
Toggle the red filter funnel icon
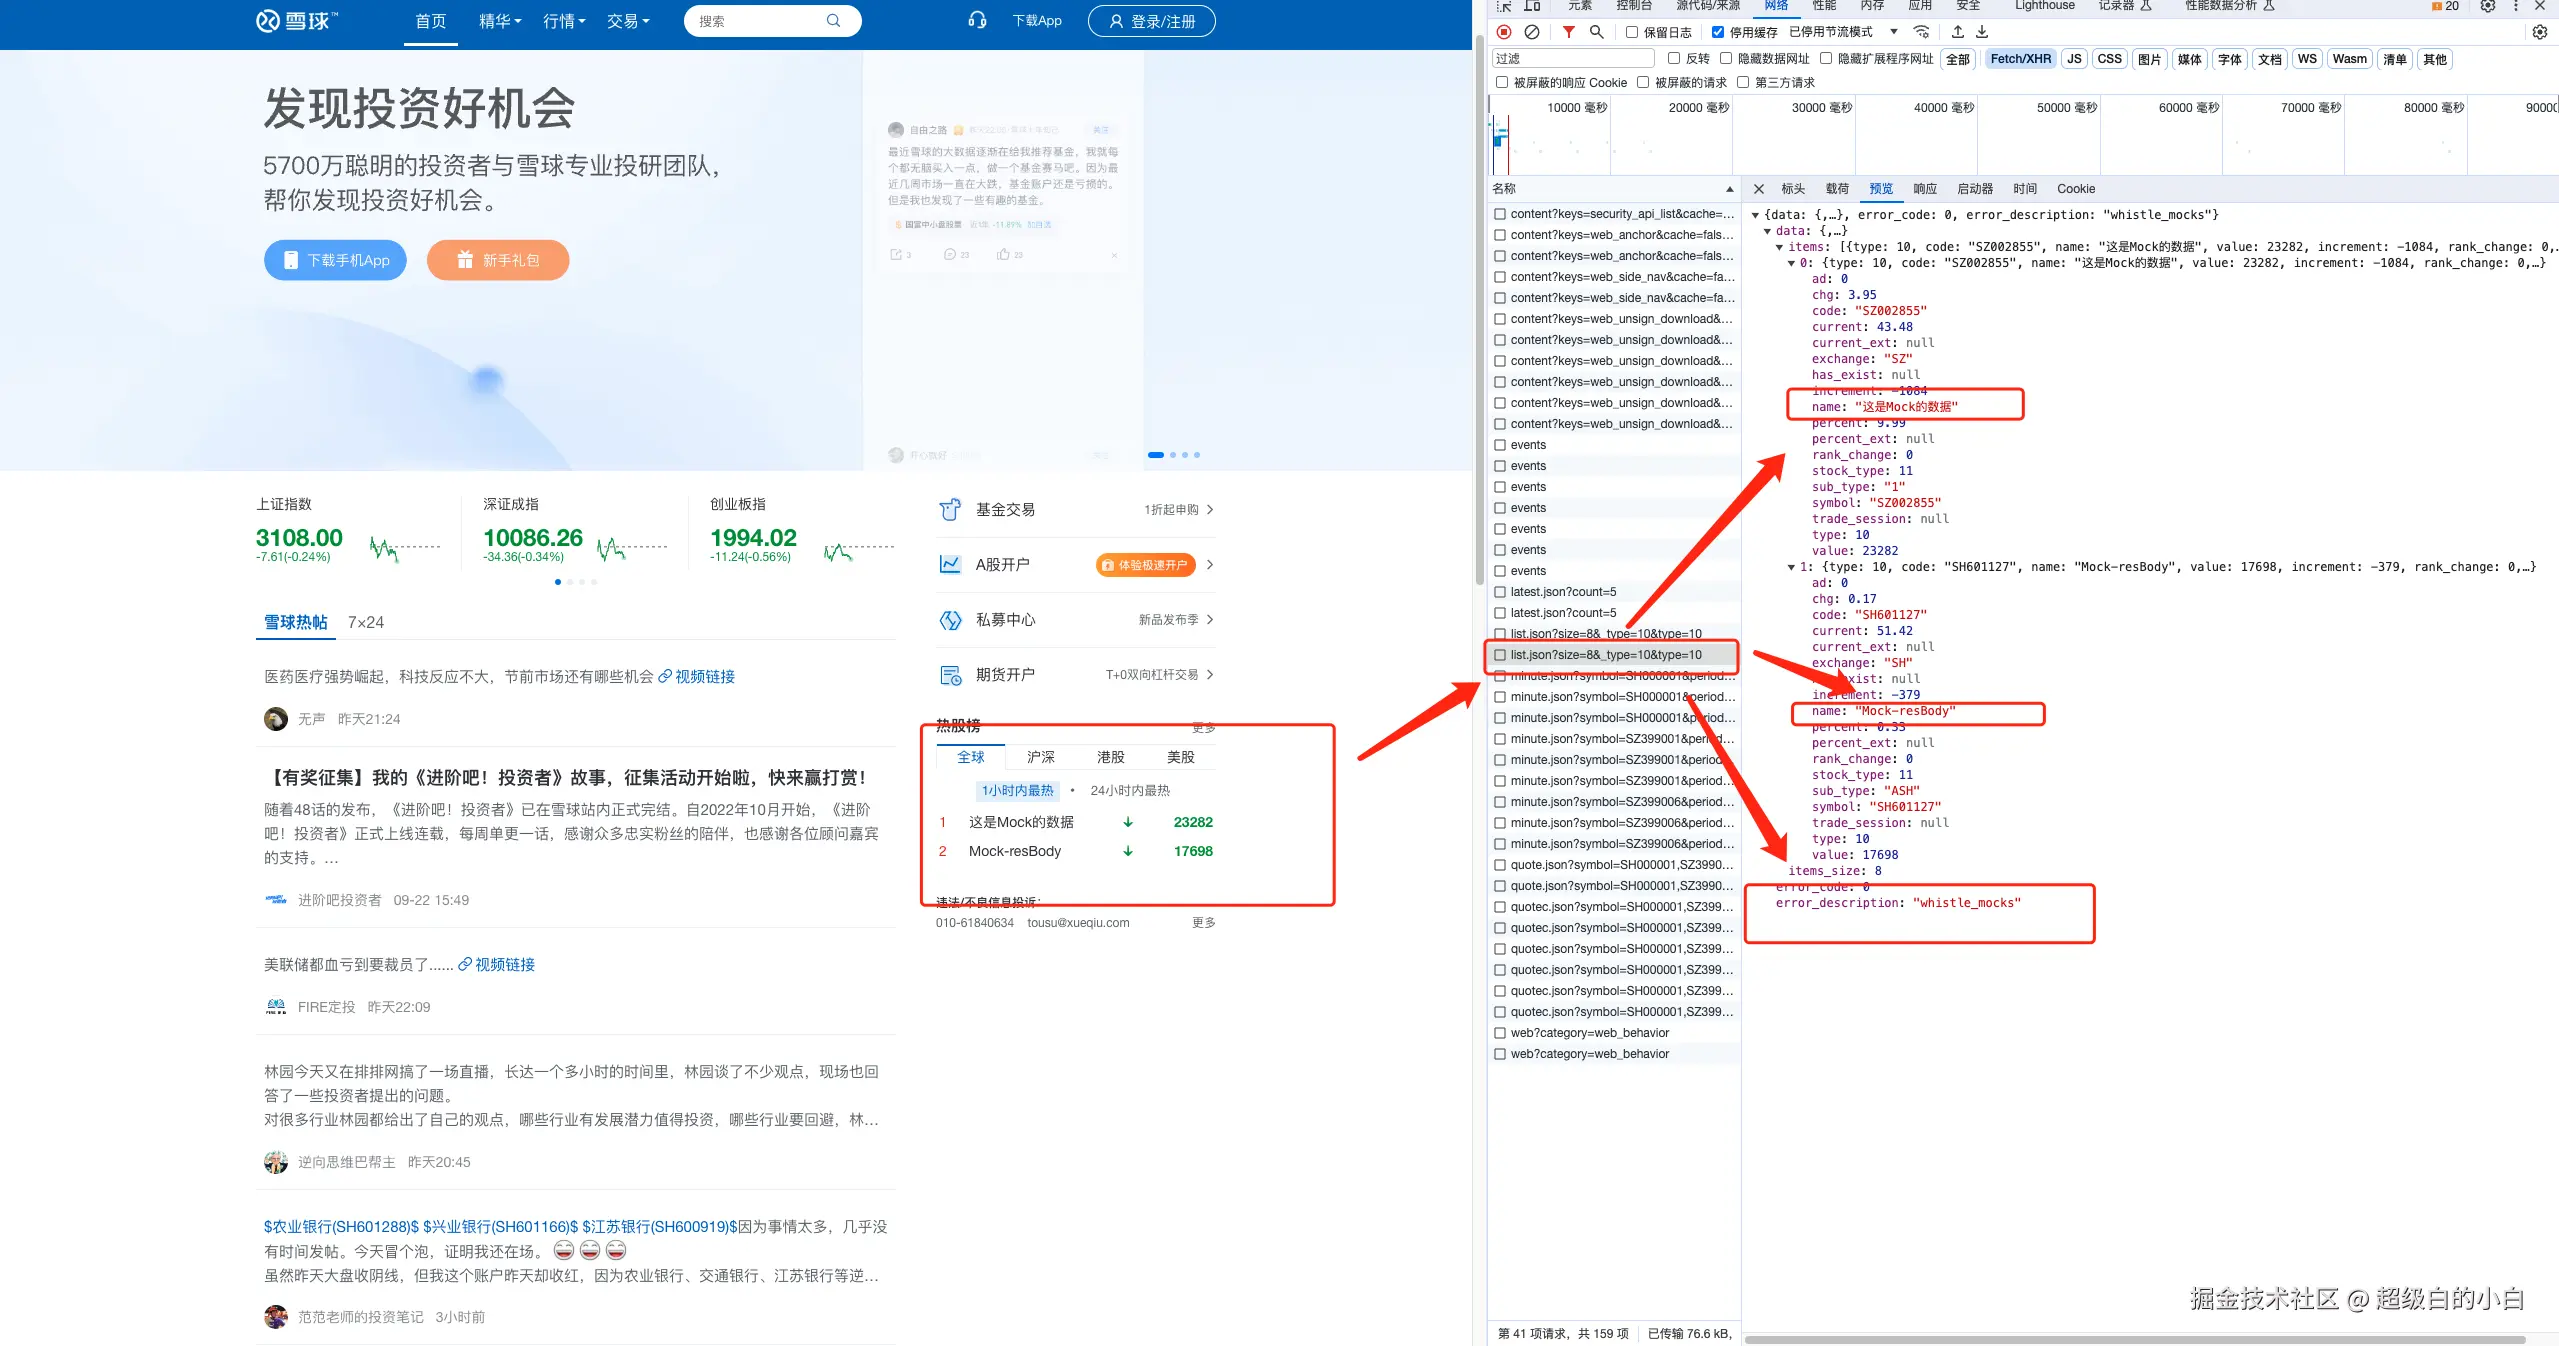(x=1569, y=32)
